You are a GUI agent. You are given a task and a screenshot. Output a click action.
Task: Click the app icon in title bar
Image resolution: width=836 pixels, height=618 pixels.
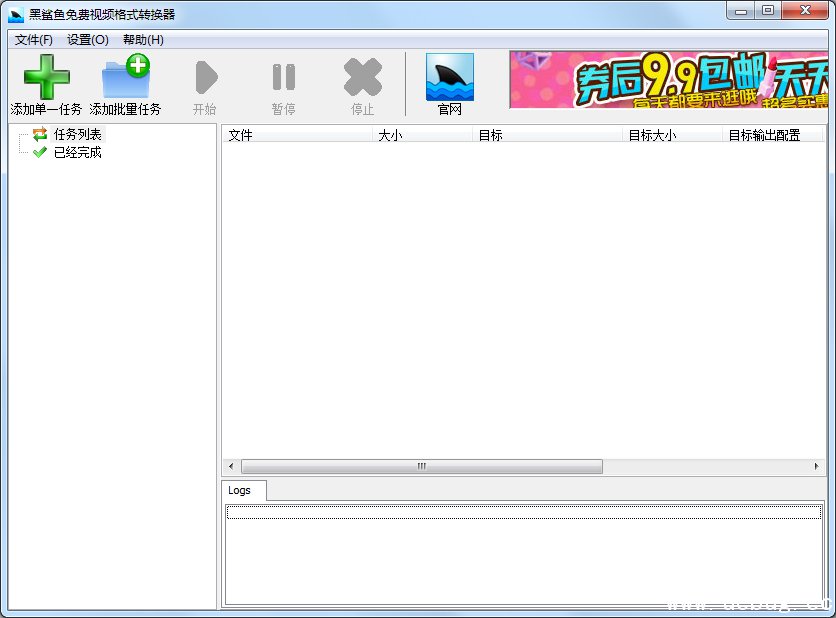[16, 13]
